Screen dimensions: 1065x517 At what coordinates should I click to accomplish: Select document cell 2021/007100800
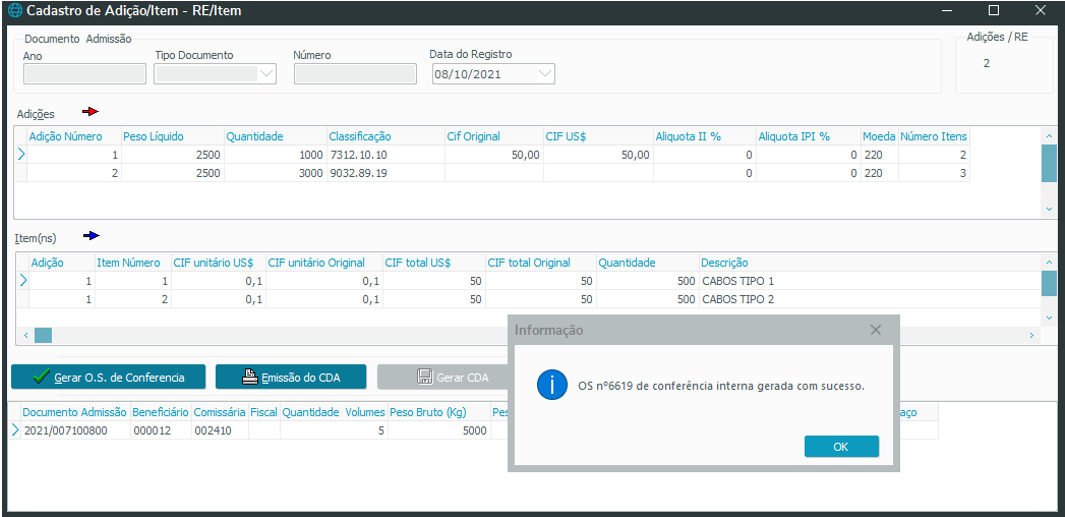(75, 431)
